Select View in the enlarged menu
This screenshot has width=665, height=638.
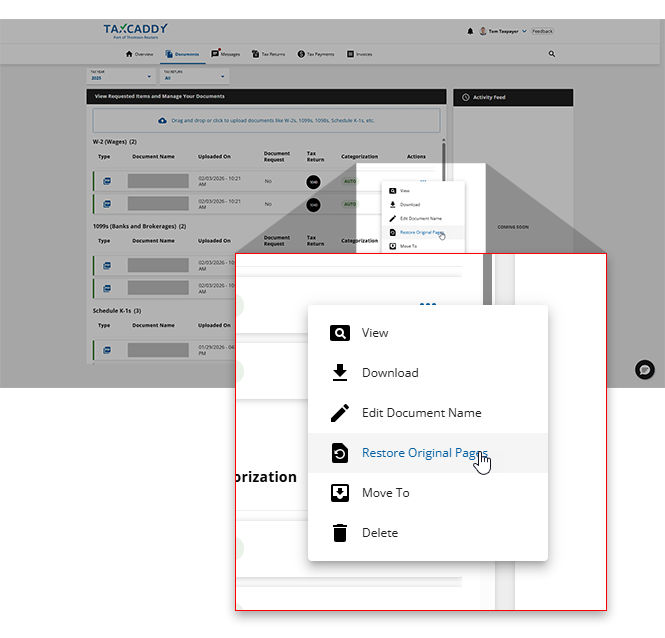[428, 333]
